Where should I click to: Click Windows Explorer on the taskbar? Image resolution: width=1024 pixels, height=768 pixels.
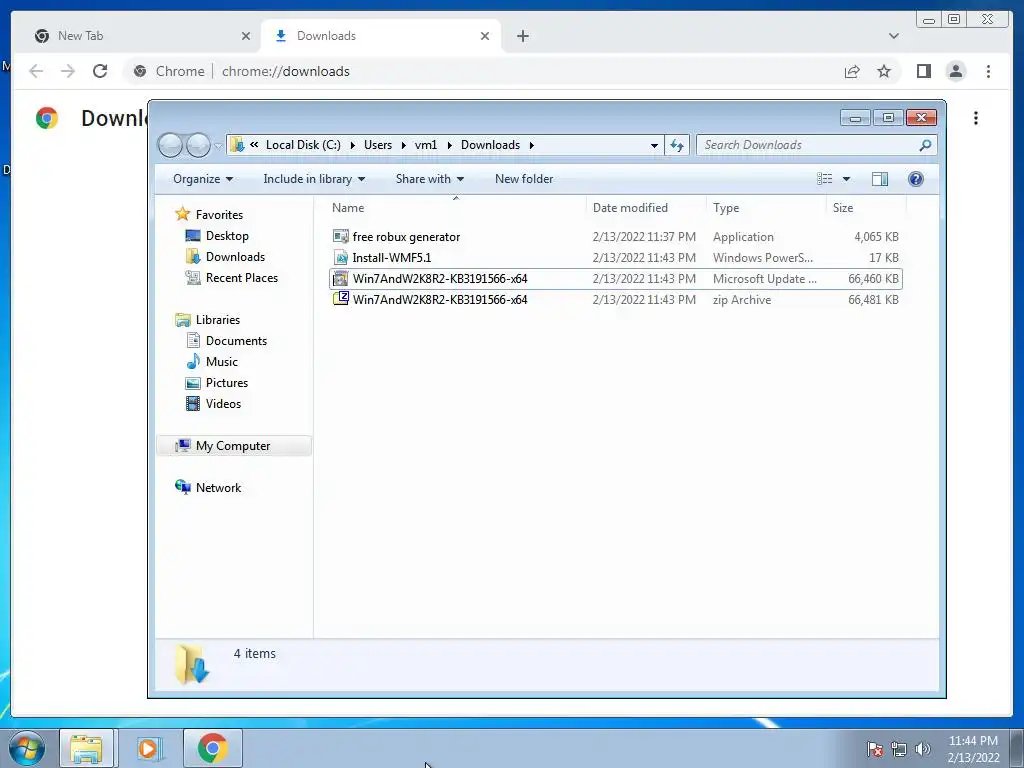click(86, 748)
